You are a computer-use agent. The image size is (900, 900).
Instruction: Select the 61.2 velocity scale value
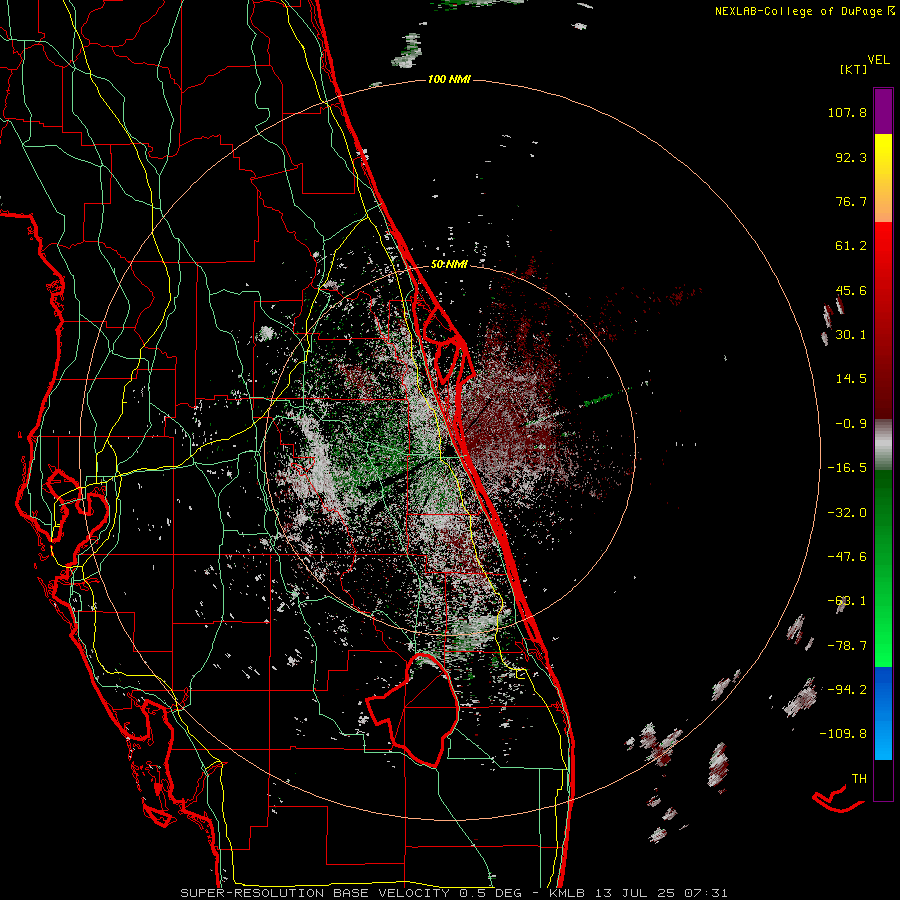(x=851, y=246)
